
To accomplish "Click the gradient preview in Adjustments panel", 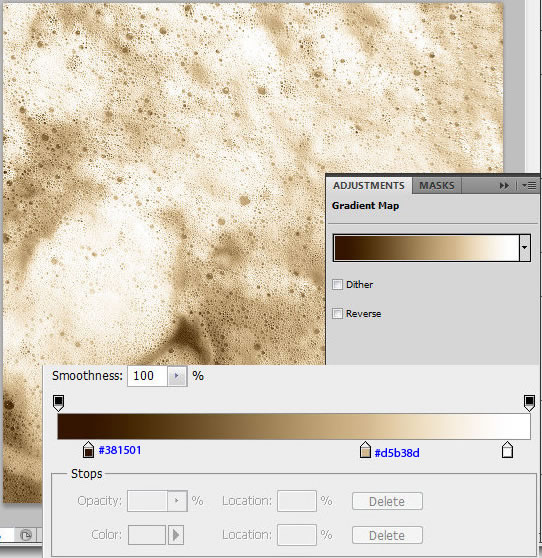I will 426,248.
